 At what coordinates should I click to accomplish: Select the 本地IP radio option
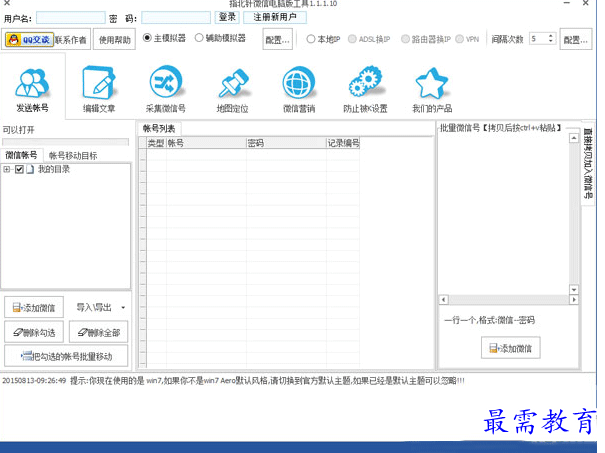311,39
